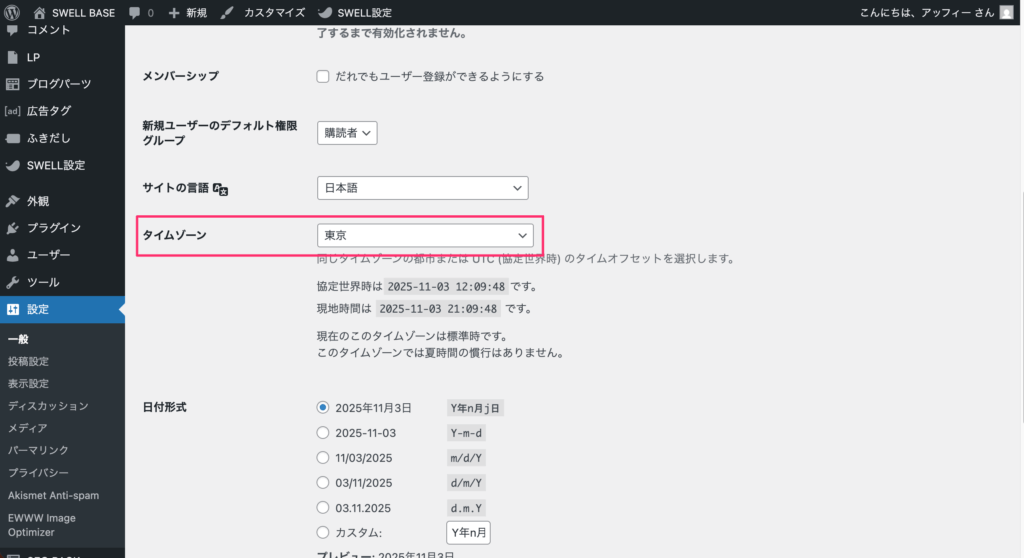This screenshot has width=1024, height=558.
Task: Open the SWELL BASE home icon link
Action: point(39,13)
